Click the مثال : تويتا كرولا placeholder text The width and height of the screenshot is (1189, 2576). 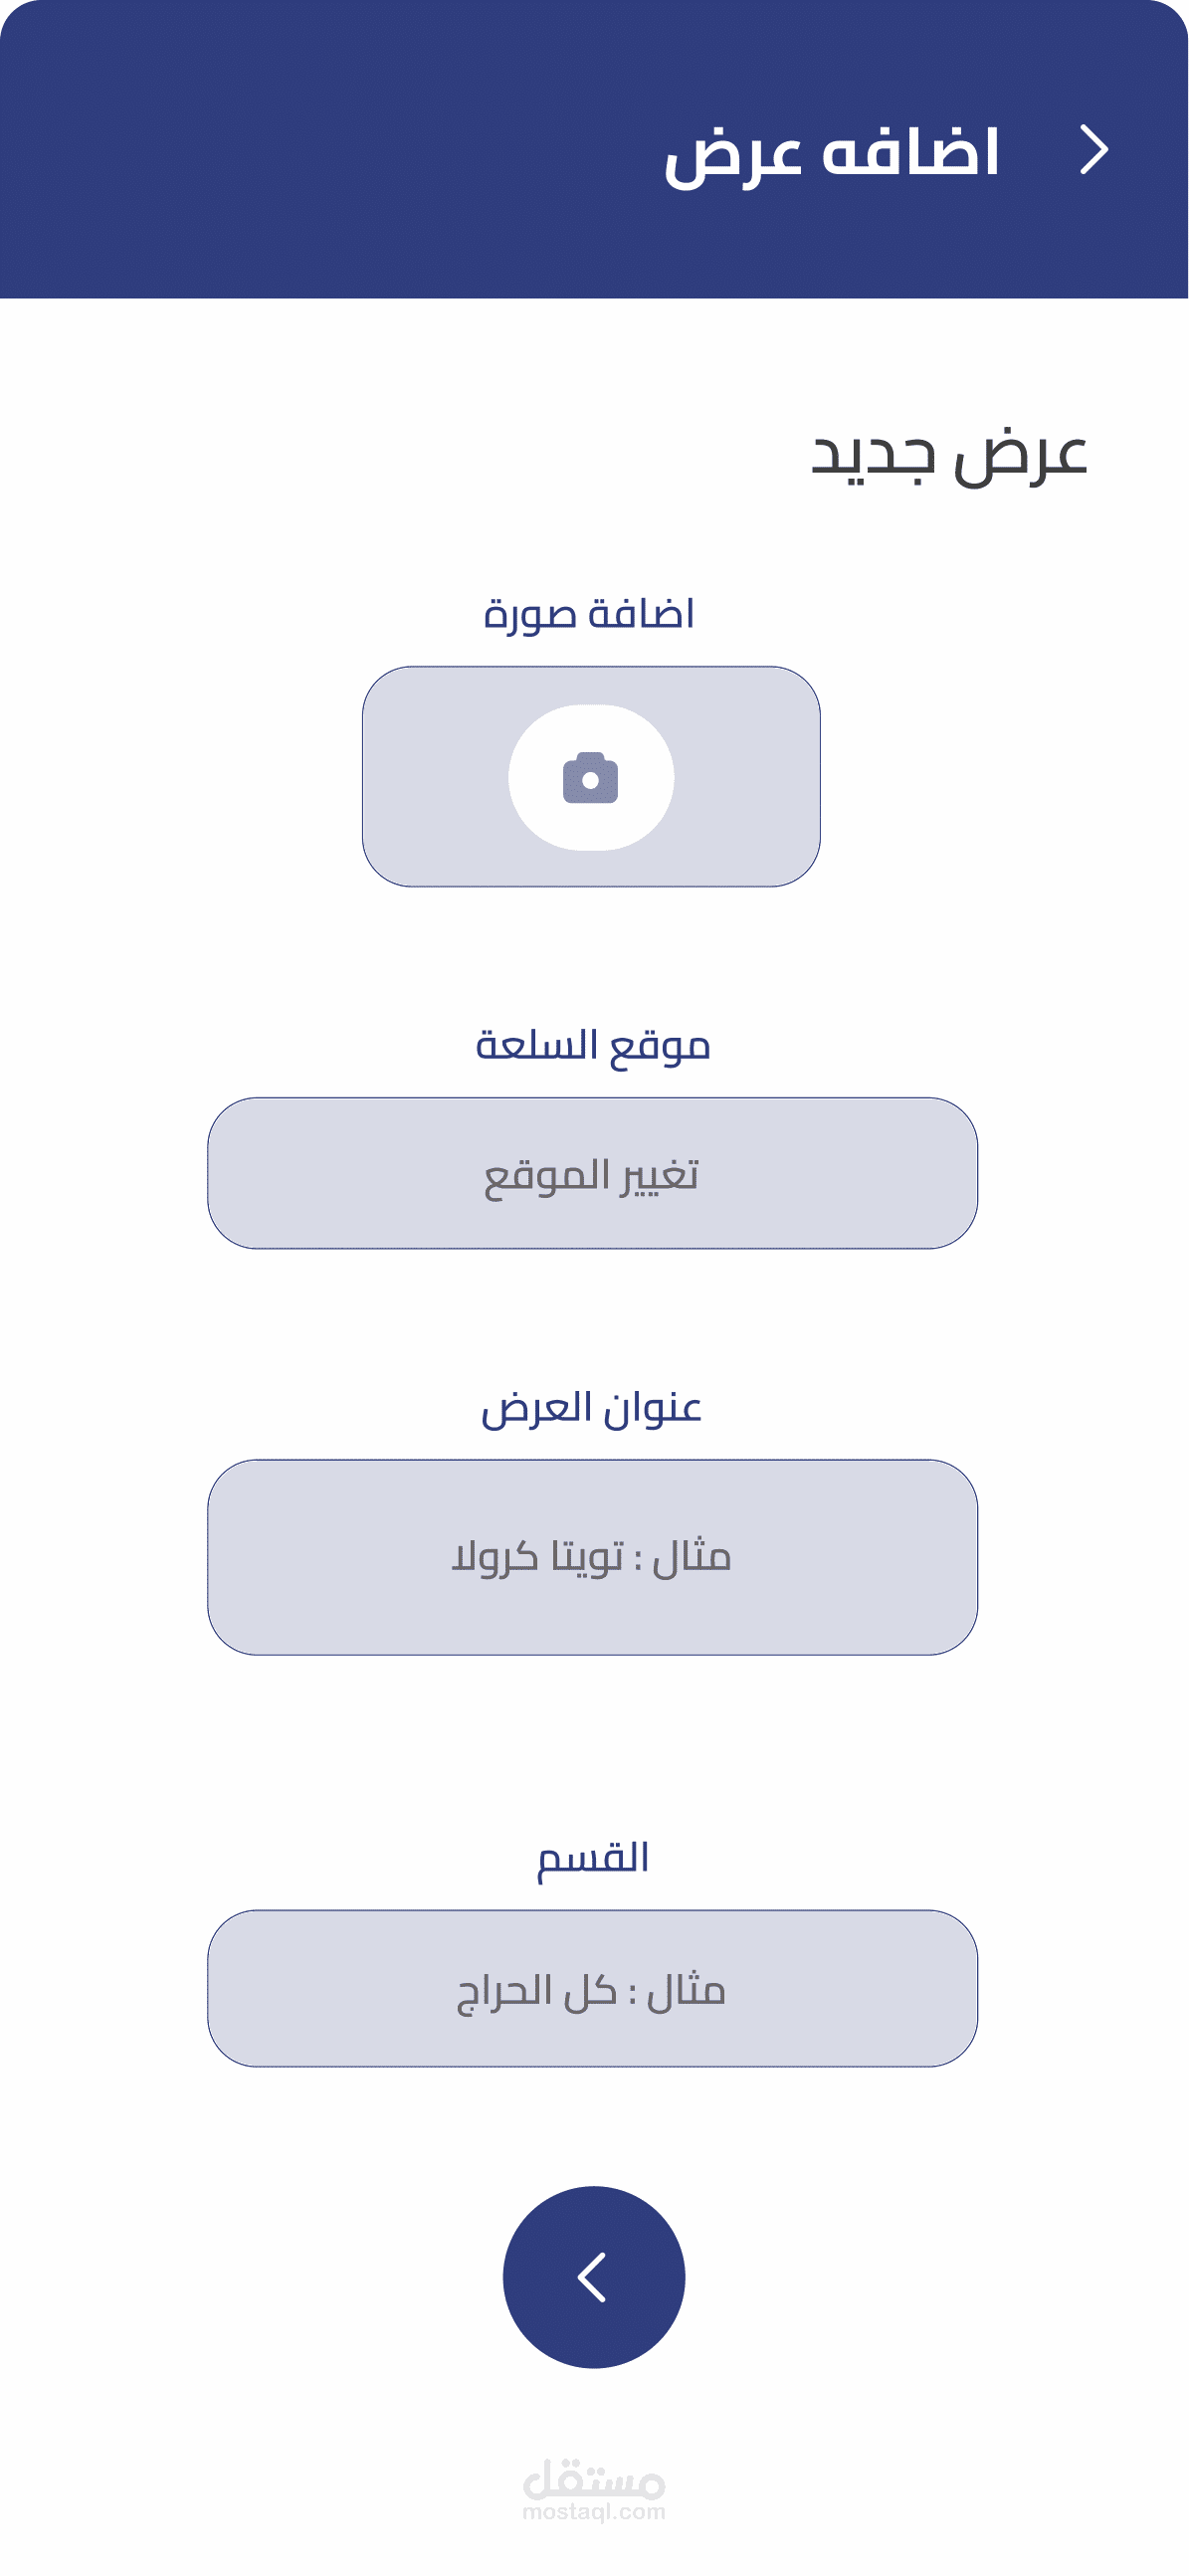click(x=591, y=1557)
